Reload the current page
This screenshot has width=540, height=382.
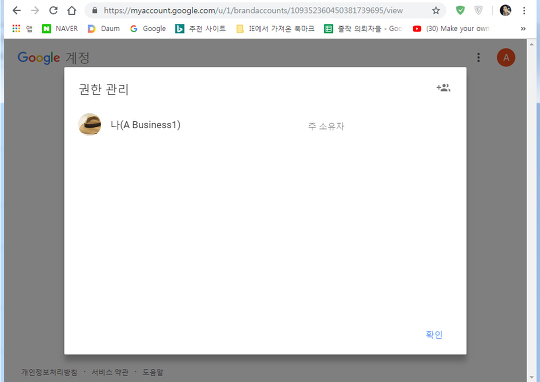pyautogui.click(x=53, y=10)
